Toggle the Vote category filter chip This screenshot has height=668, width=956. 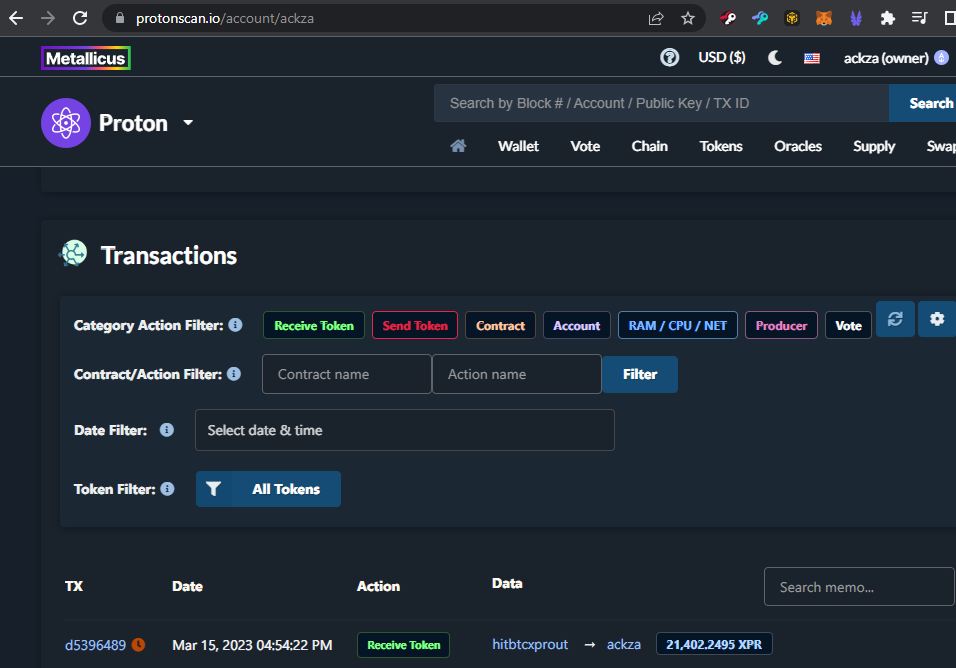(849, 325)
